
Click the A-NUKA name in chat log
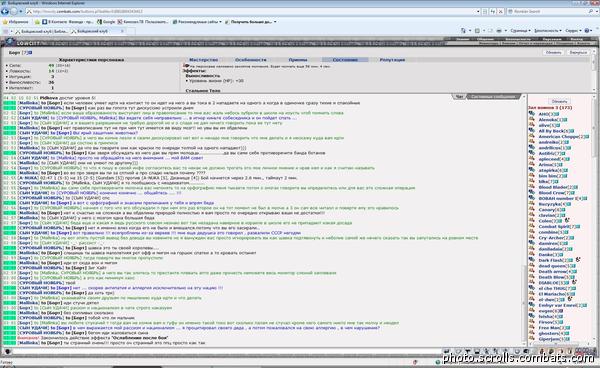[26, 178]
